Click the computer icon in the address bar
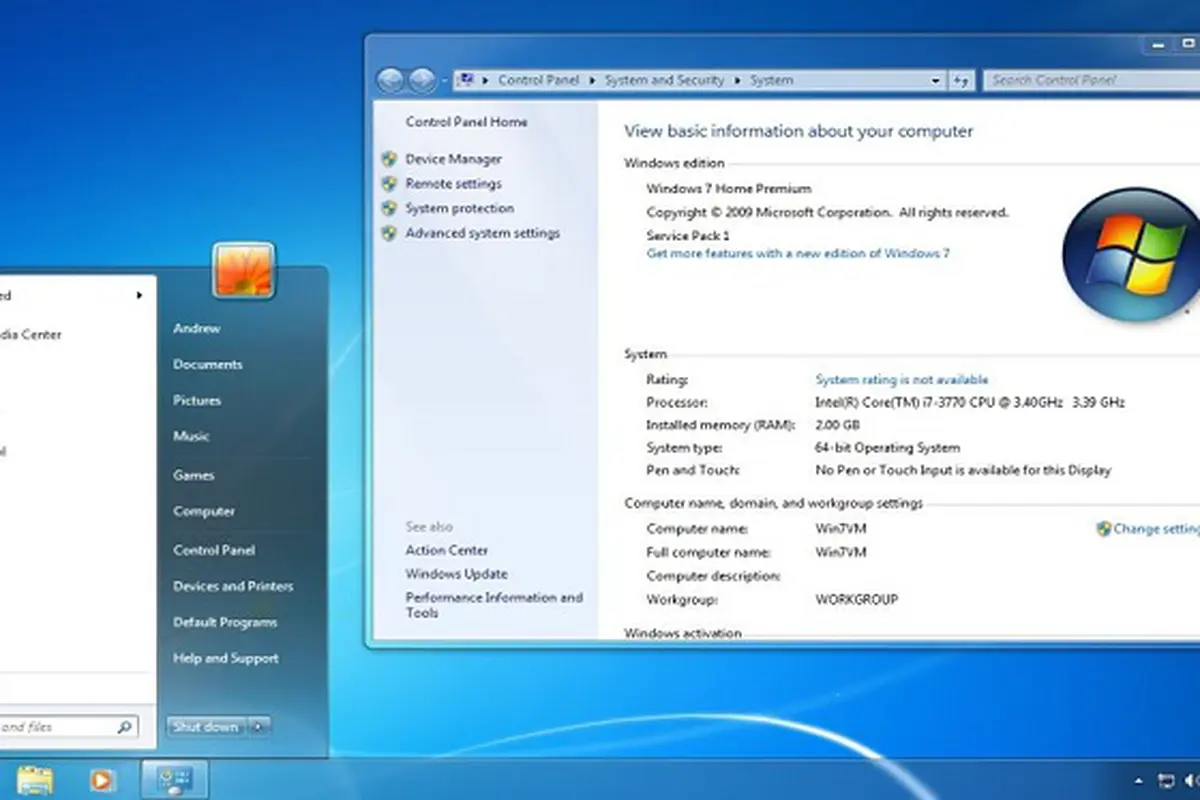 466,80
